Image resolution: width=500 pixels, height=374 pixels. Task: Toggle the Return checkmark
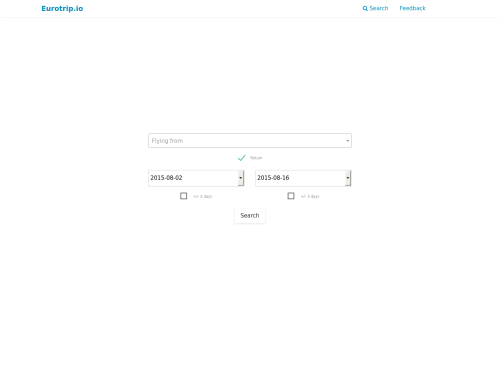click(x=242, y=158)
